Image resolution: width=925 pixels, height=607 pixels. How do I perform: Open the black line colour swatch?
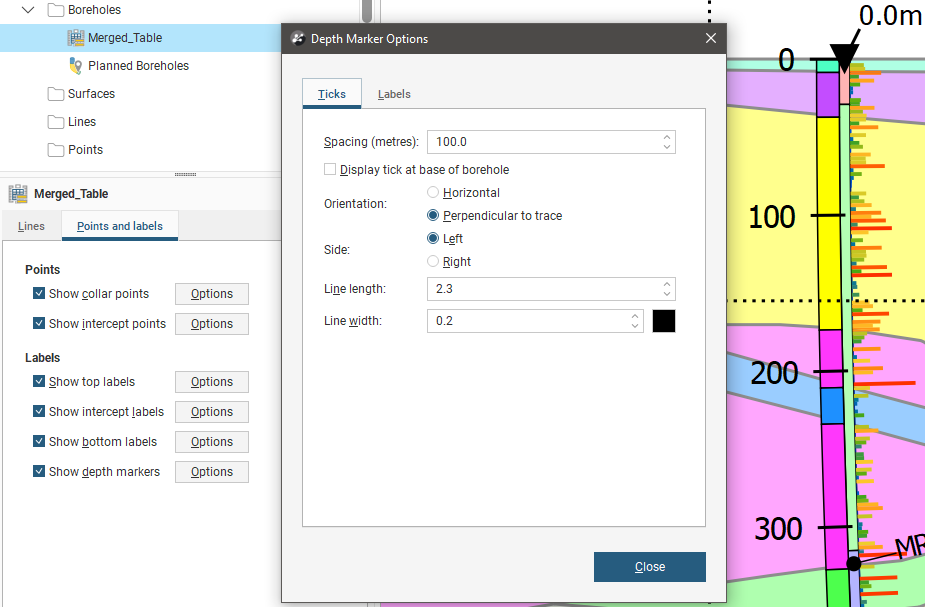coord(664,321)
